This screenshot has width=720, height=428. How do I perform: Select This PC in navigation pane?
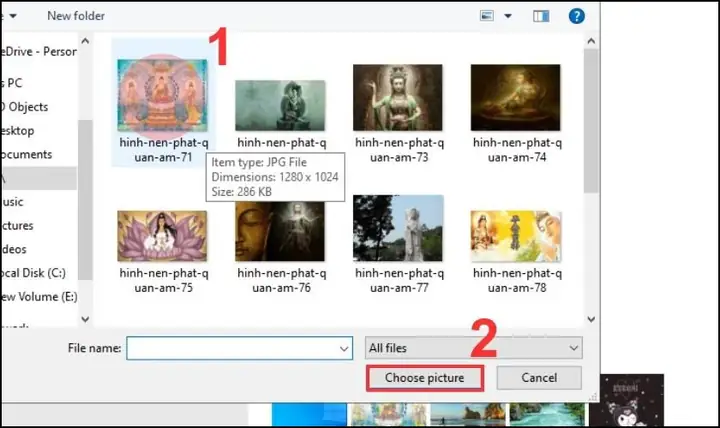pyautogui.click(x=12, y=83)
